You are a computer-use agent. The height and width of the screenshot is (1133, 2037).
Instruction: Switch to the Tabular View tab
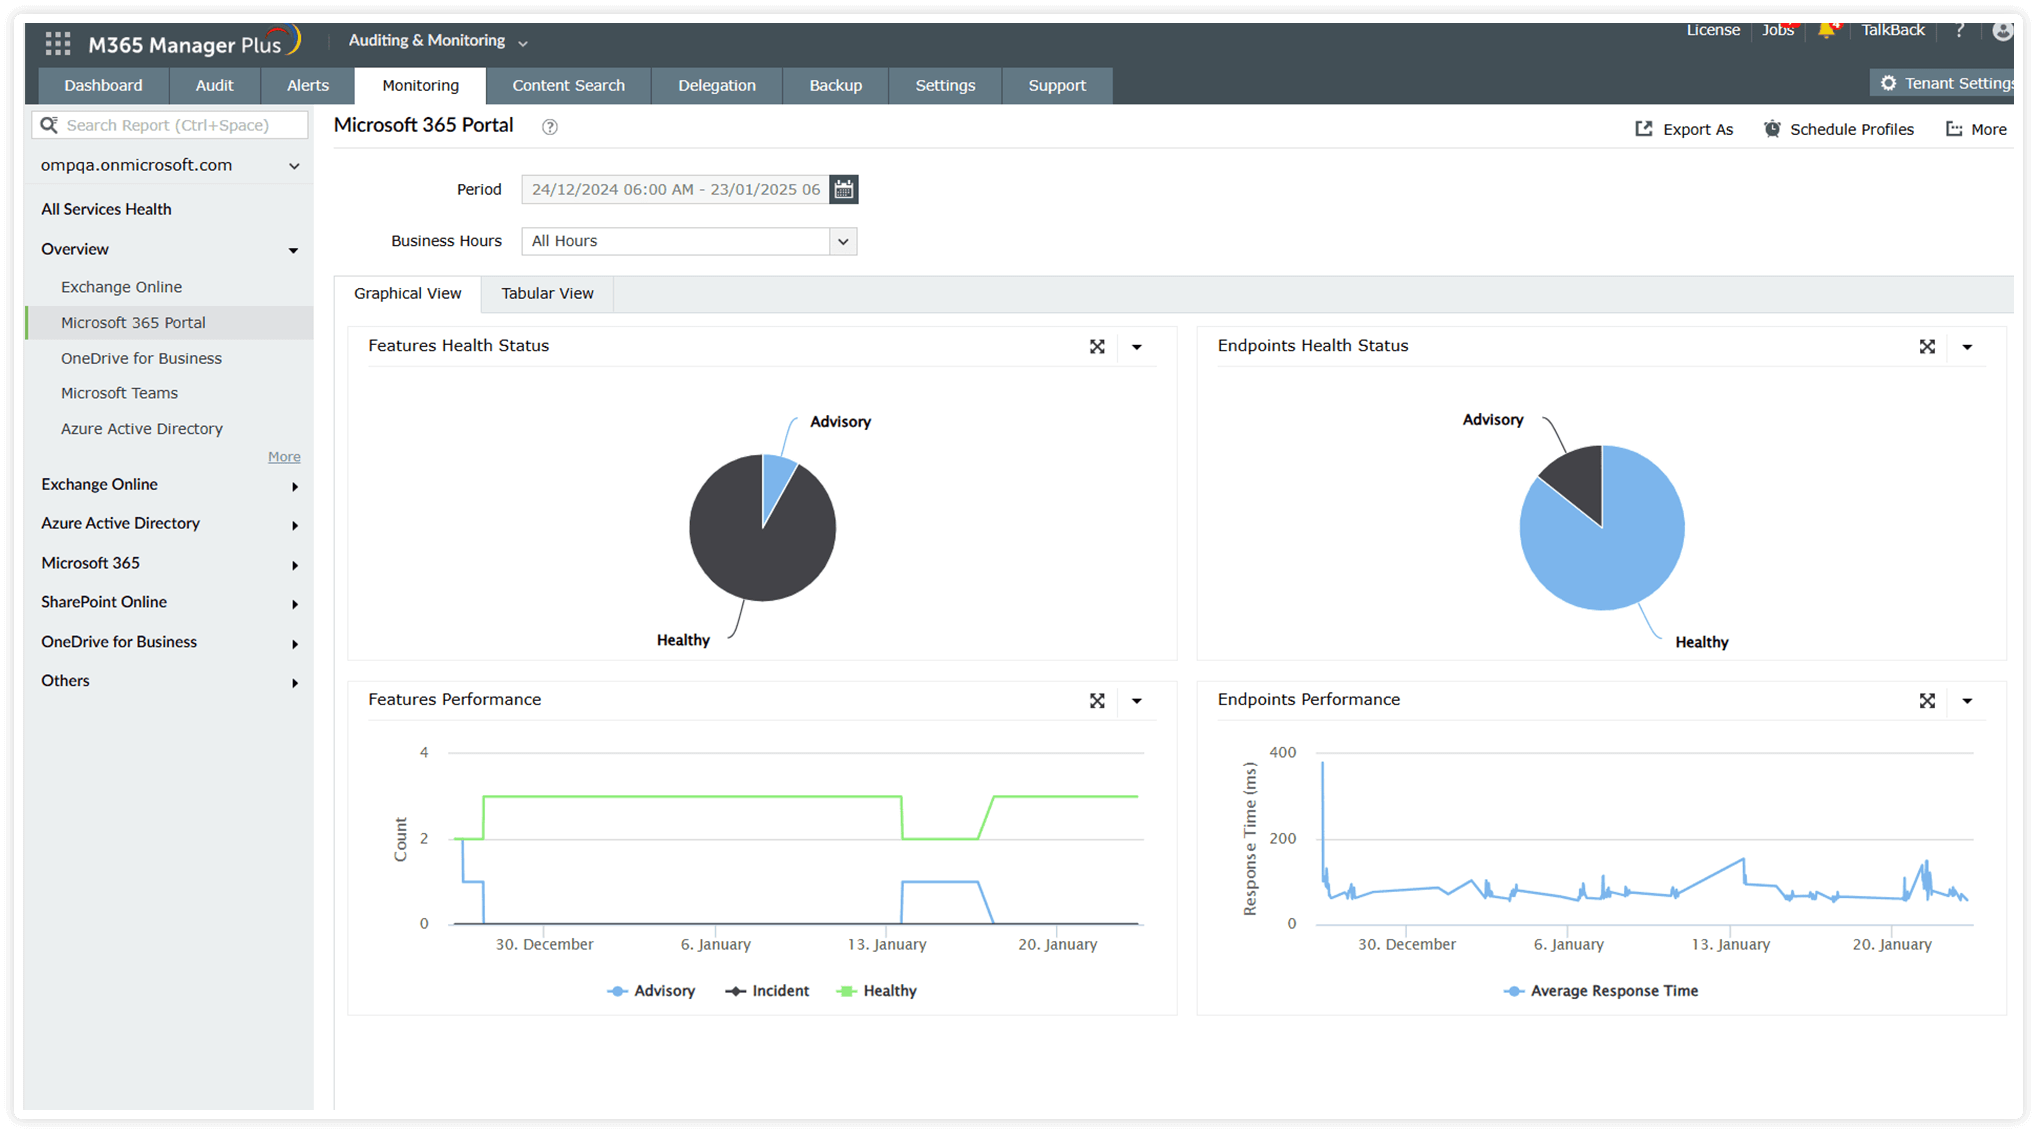[547, 293]
